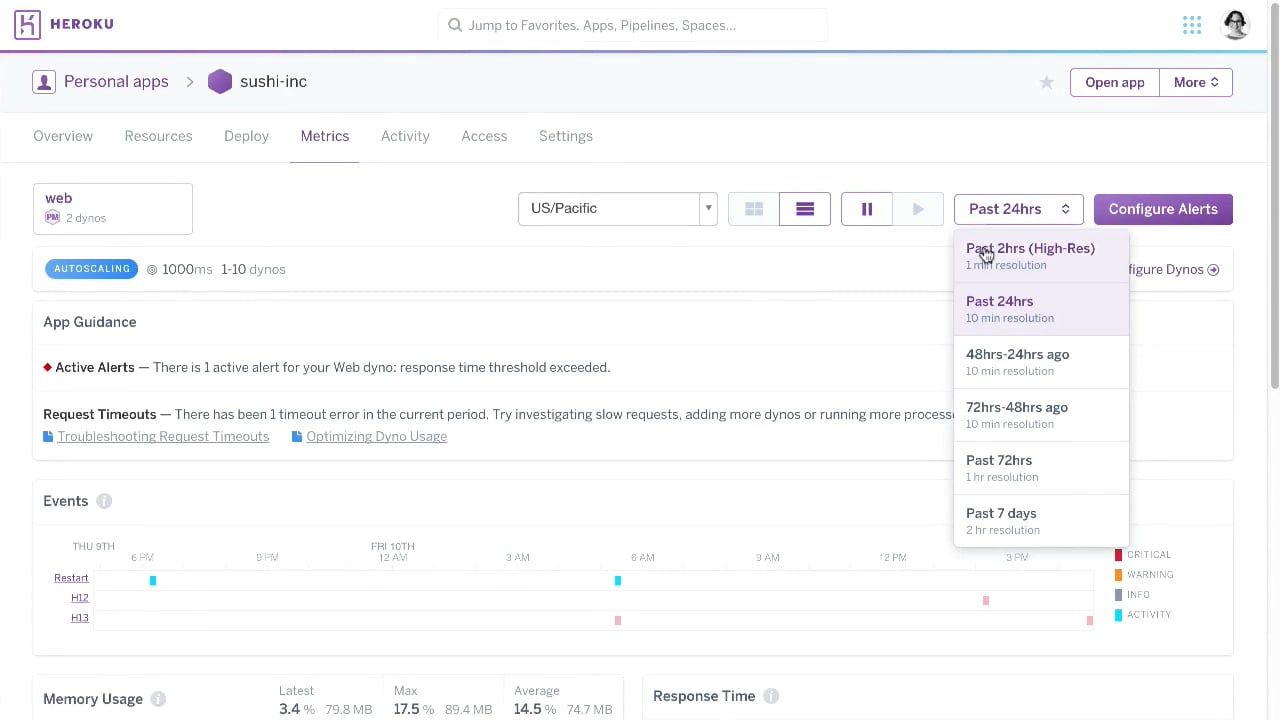This screenshot has height=720, width=1280.
Task: Click the sushi-inc hexagon app icon
Action: click(x=220, y=82)
